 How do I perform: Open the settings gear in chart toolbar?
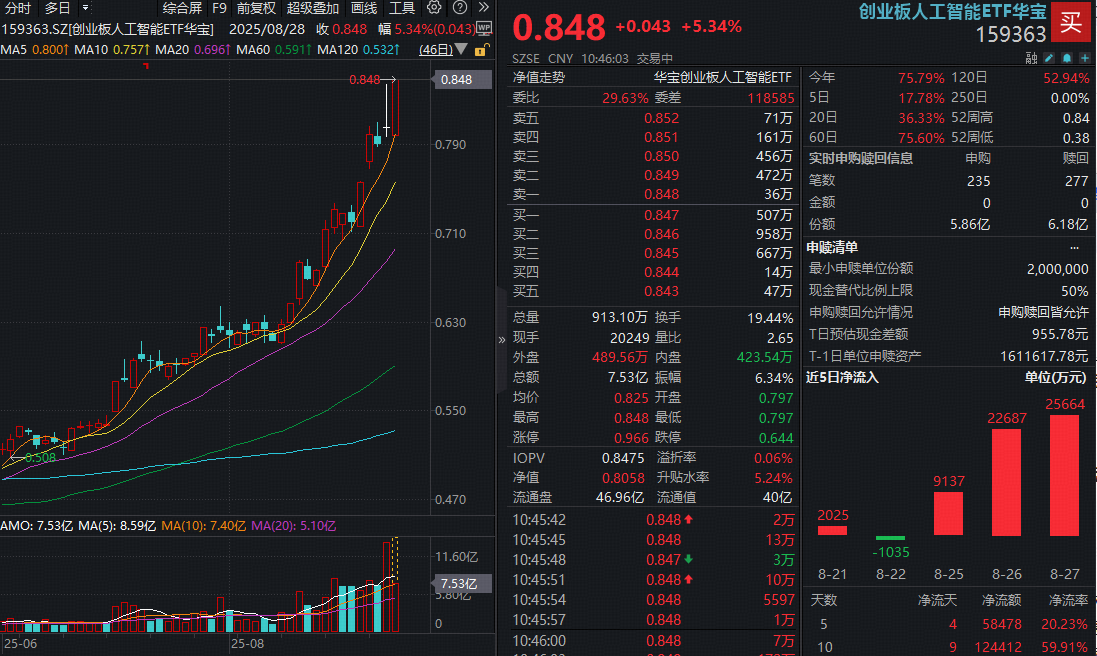click(x=434, y=8)
